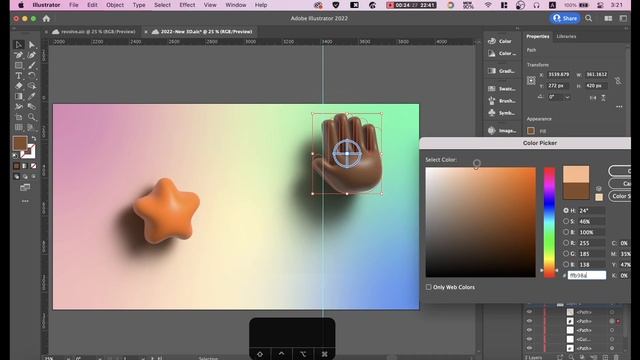Open the Effect menu

tap(187, 5)
